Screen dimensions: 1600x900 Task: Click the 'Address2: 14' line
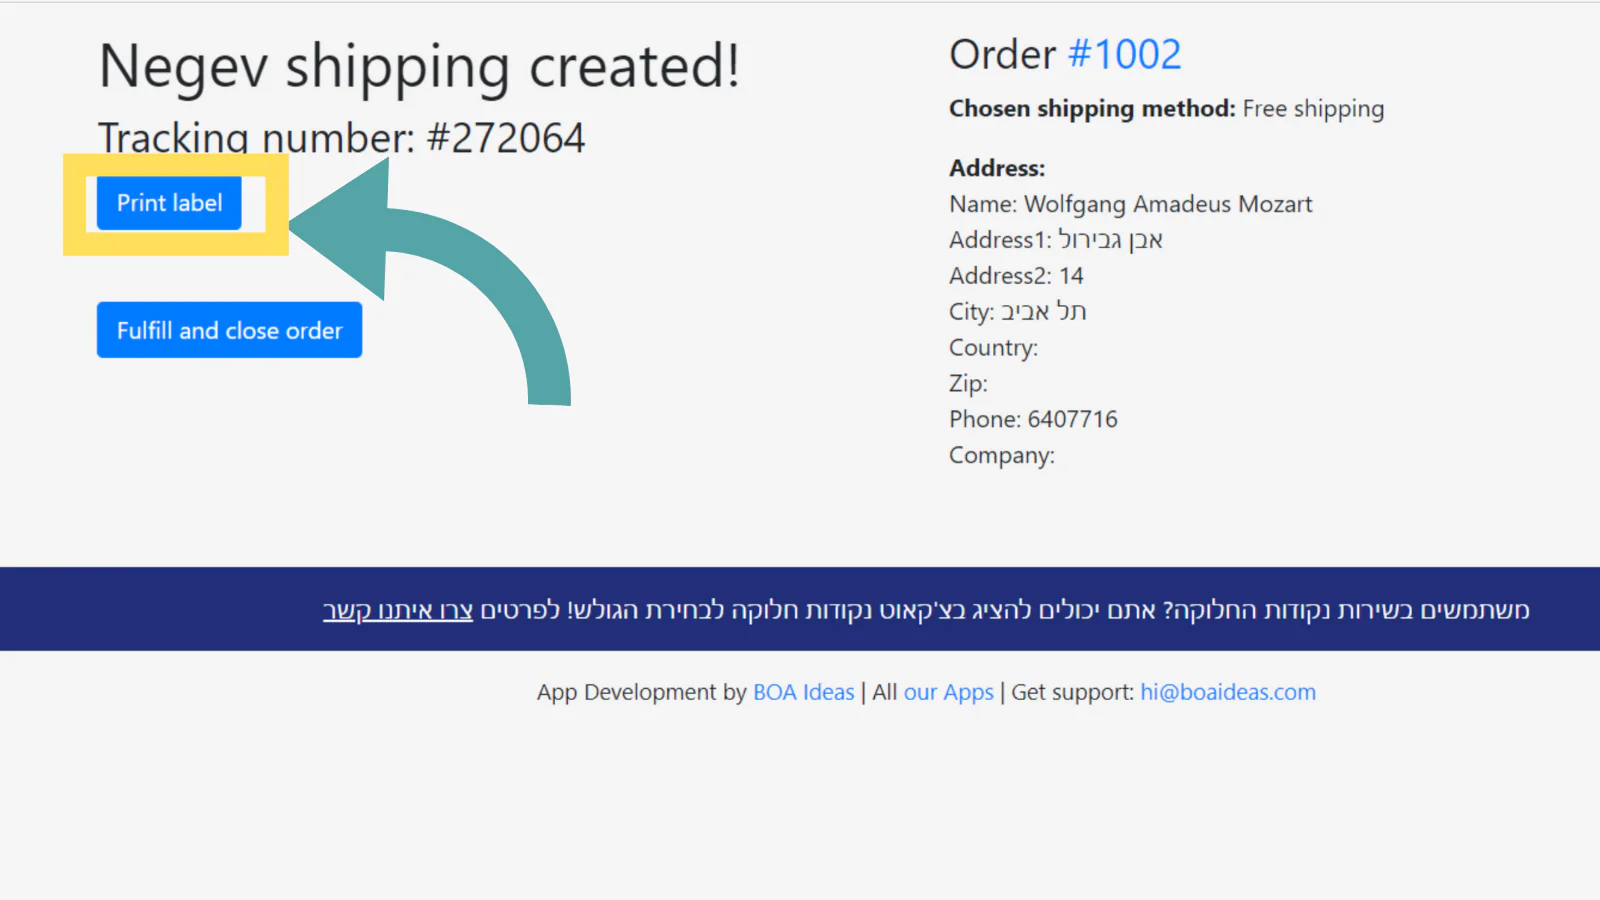[1016, 276]
